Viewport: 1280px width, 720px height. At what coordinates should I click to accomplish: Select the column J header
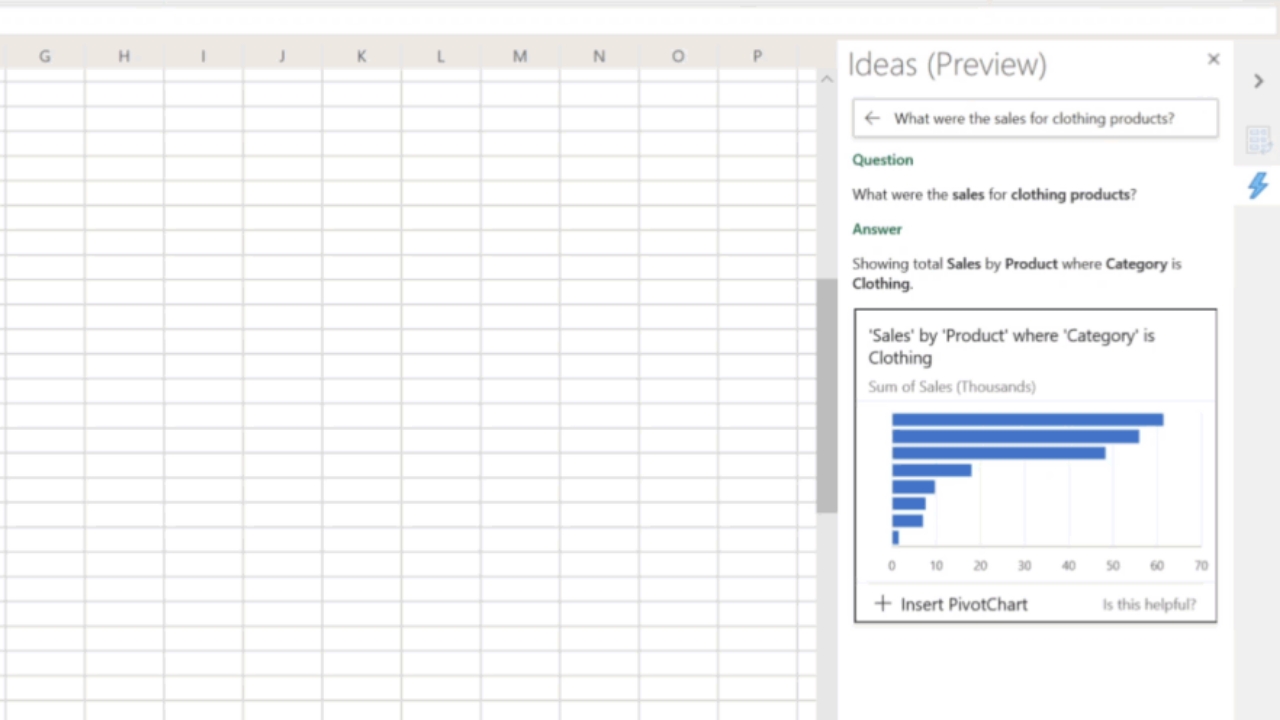click(282, 57)
